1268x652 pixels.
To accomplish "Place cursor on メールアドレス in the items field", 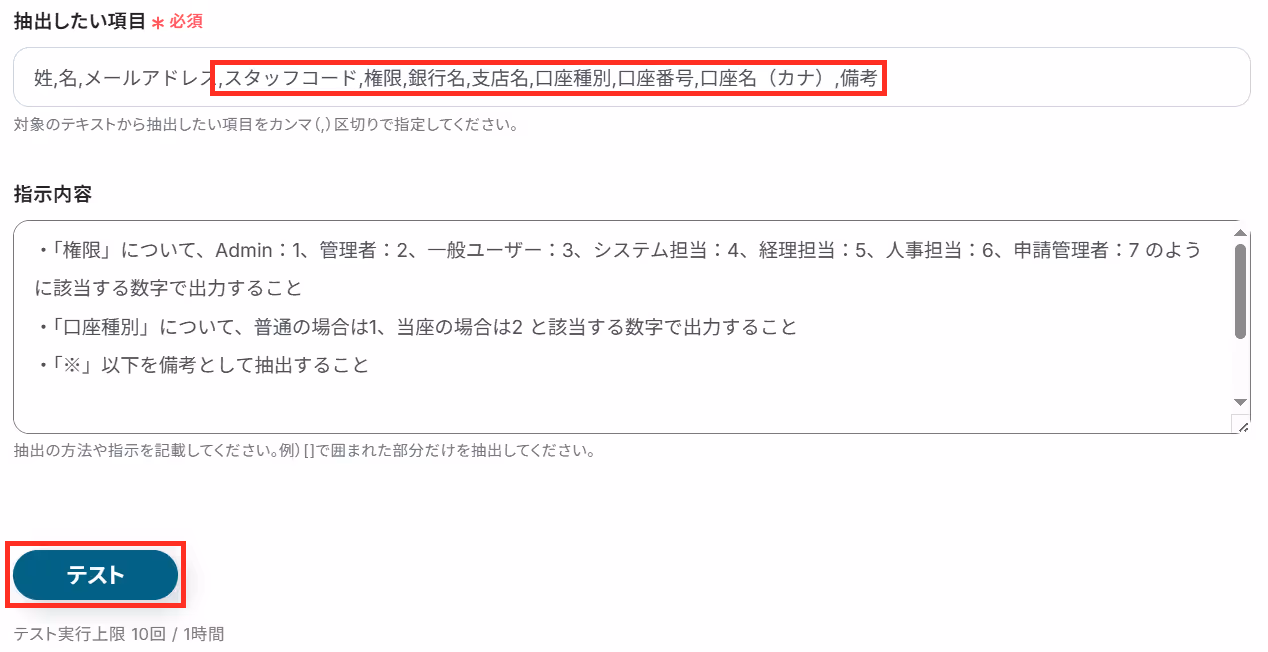I will pos(150,78).
